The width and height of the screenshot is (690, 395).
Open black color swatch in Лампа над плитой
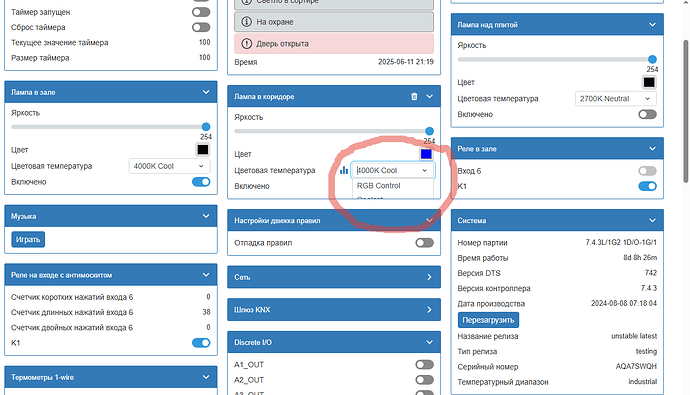click(649, 82)
